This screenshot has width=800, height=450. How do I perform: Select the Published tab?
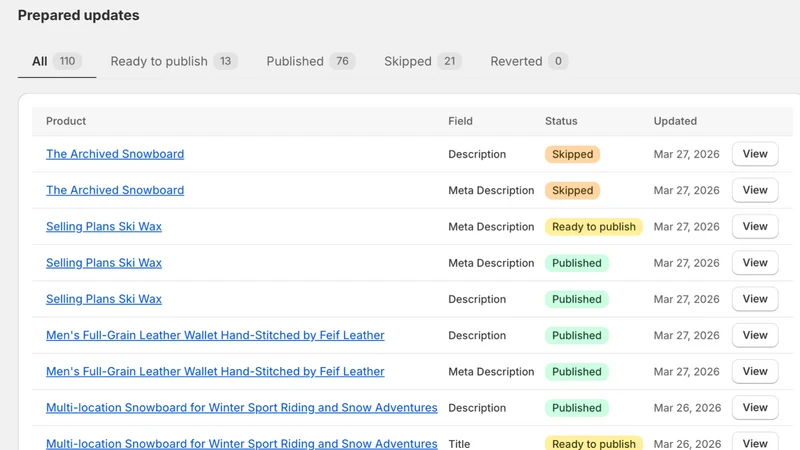[311, 61]
